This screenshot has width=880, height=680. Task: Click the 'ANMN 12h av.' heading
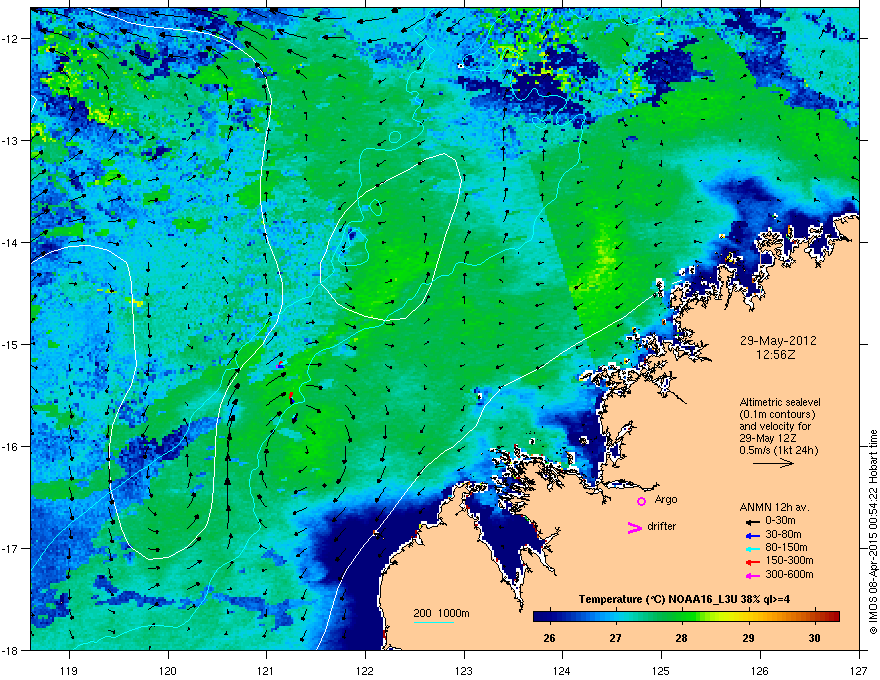coord(774,507)
